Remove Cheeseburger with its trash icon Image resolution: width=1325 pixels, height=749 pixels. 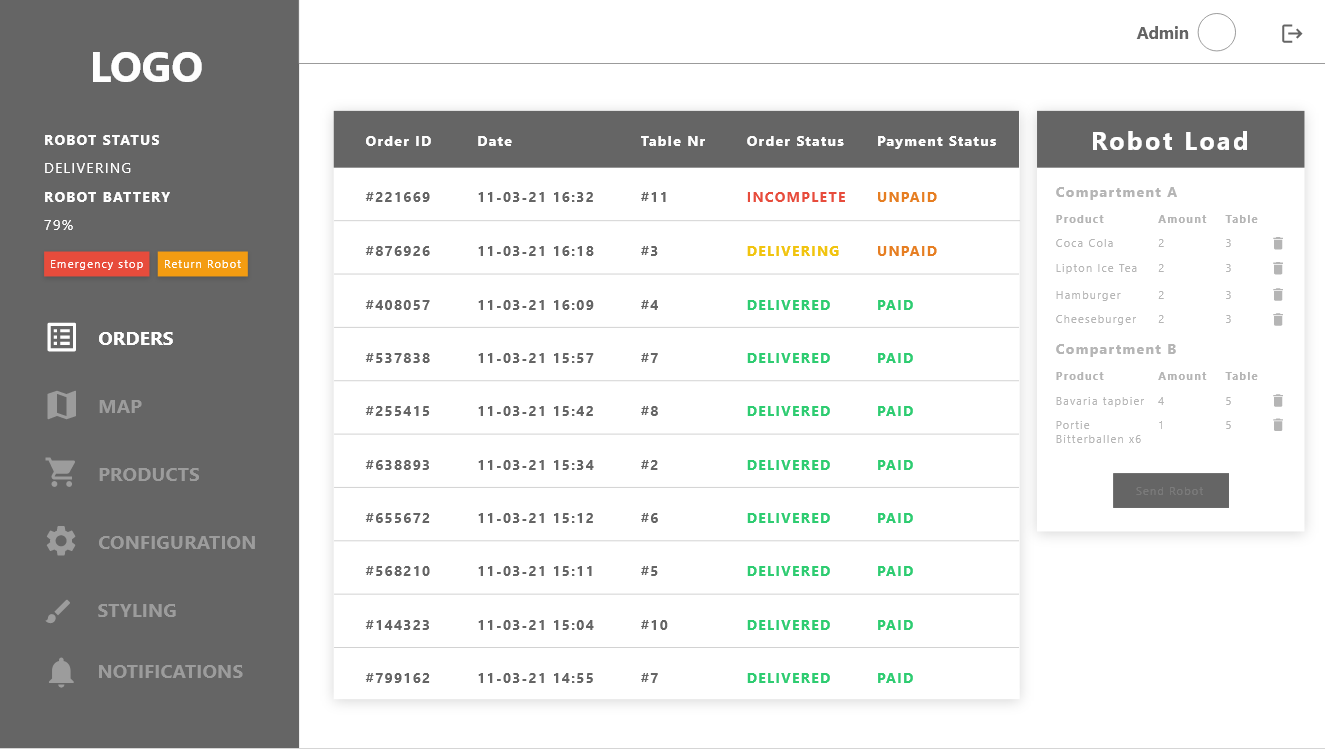click(1278, 320)
